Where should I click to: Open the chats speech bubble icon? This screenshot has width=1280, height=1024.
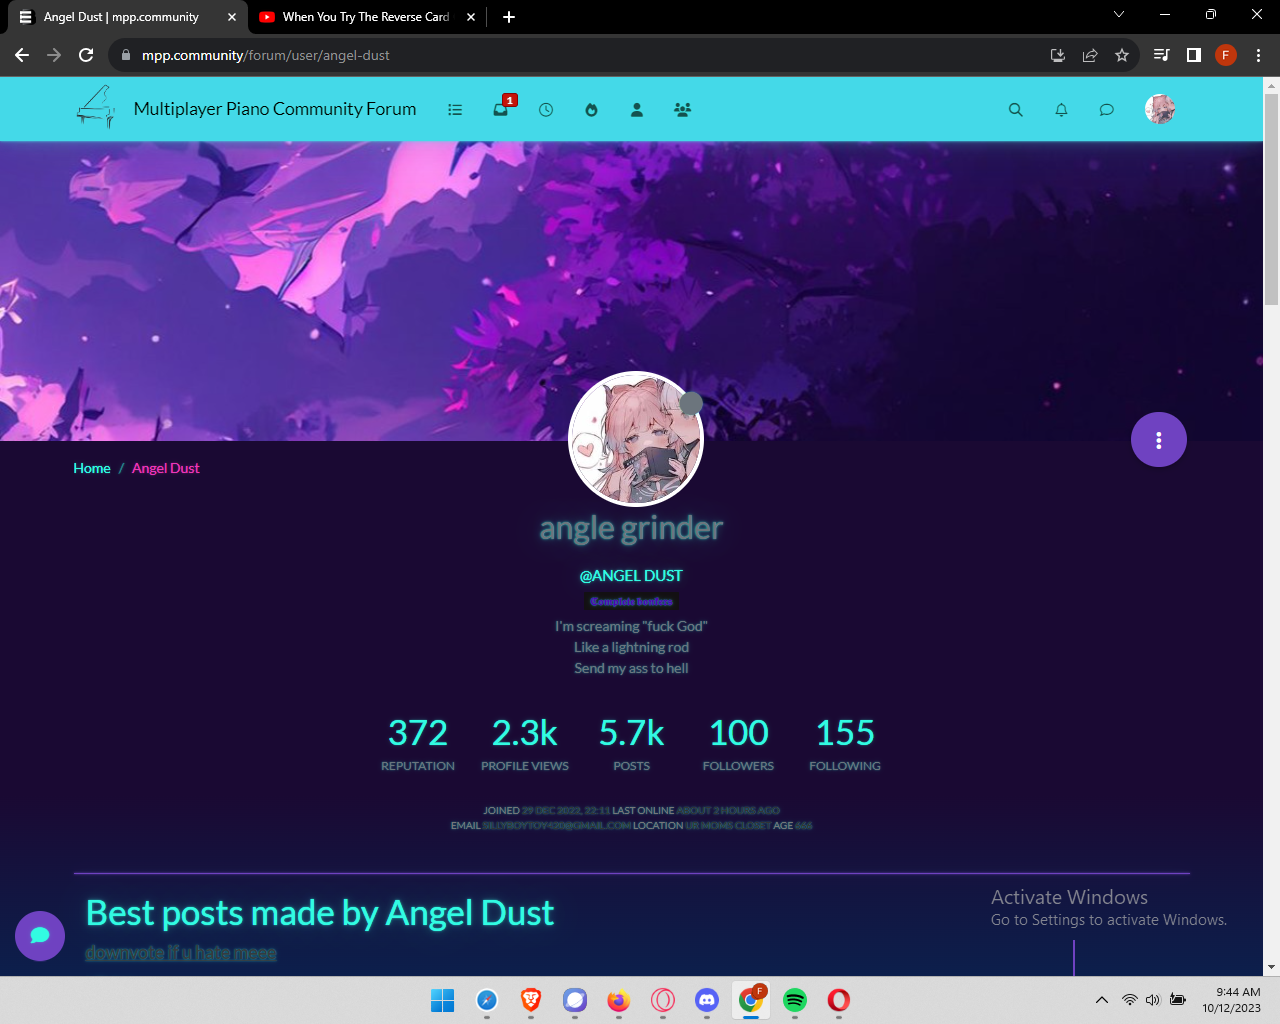point(1106,110)
